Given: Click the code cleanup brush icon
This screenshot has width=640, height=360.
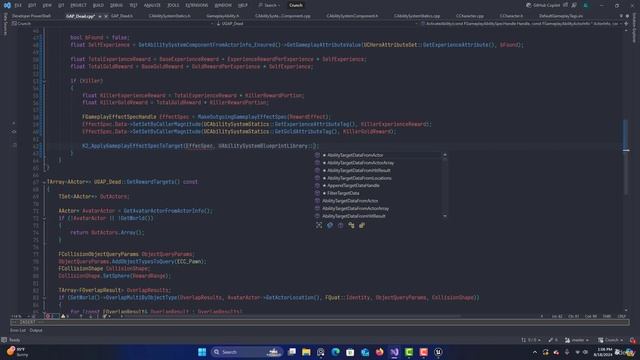Looking at the screenshot, I should tap(105, 316).
